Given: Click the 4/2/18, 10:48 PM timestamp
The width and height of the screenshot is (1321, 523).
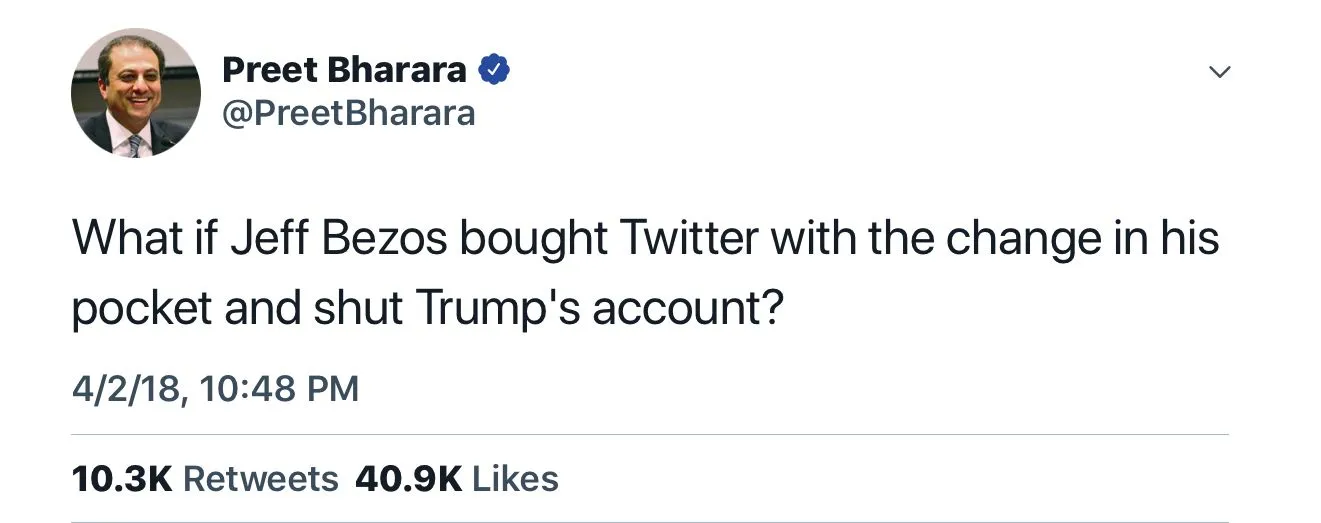Looking at the screenshot, I should pos(215,388).
